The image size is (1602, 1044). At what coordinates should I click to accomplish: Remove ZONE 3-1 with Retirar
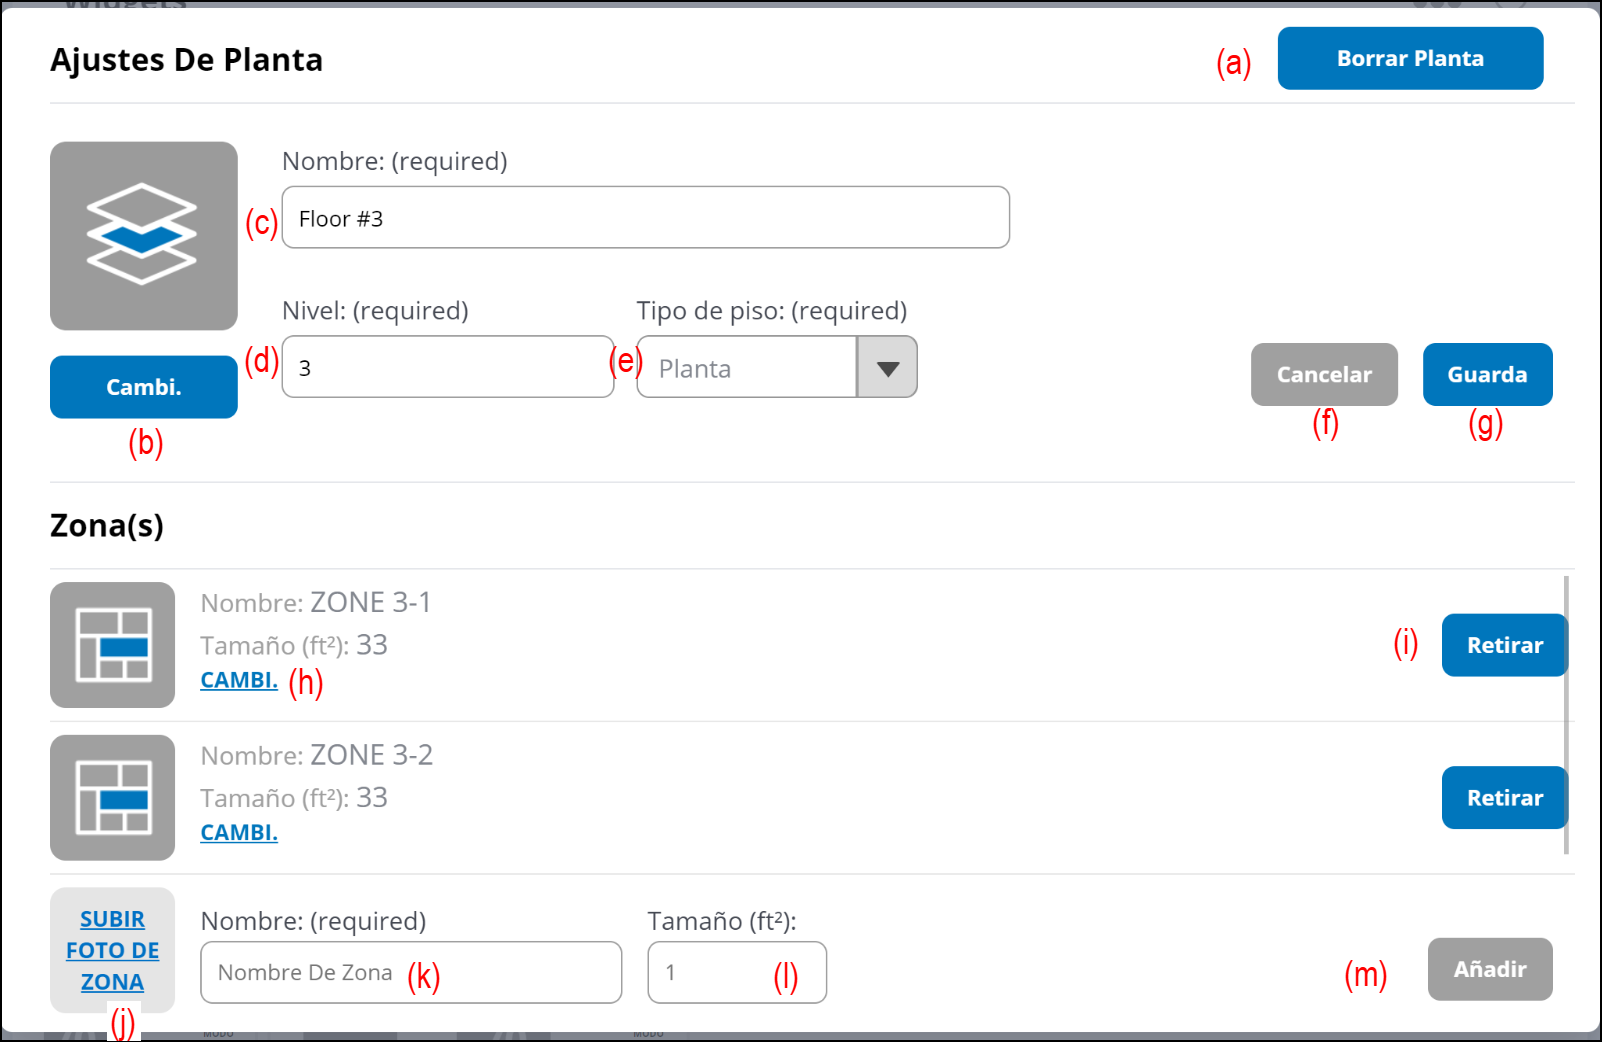[x=1504, y=646]
